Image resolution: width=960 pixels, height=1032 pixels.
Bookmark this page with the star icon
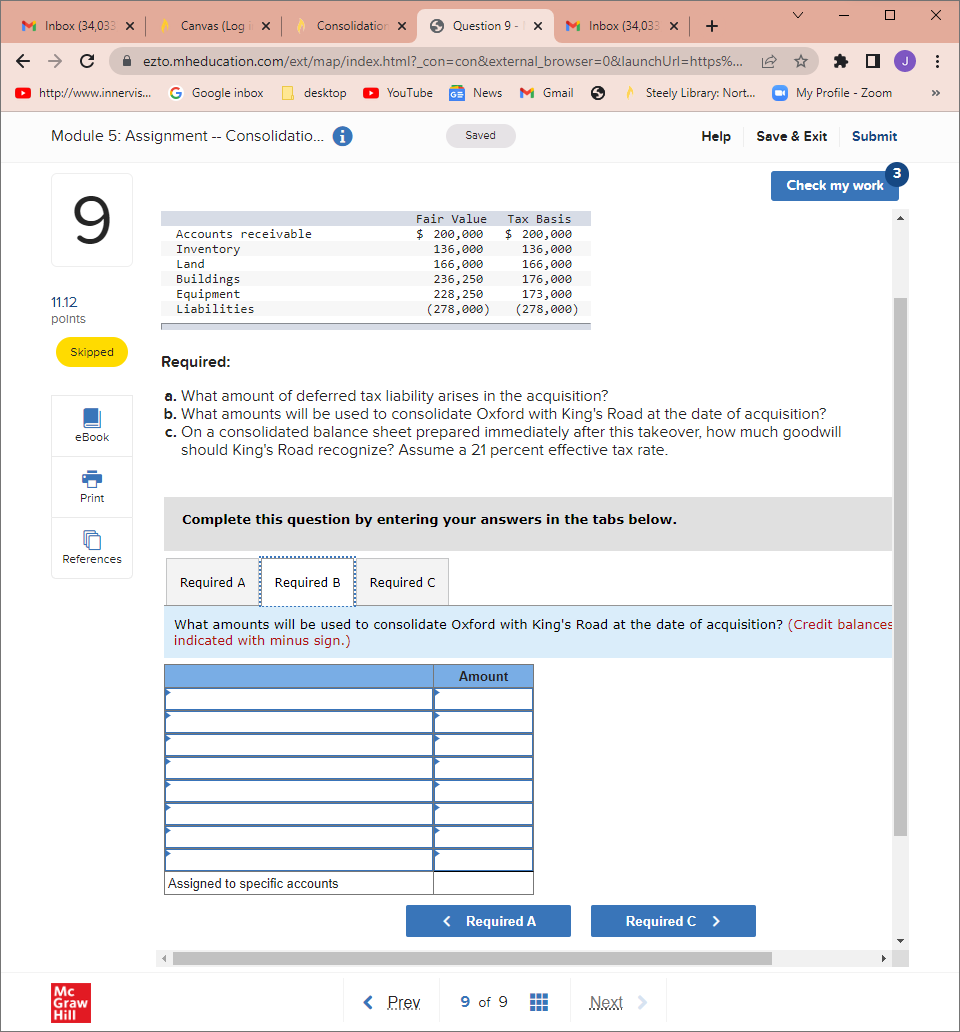803,61
